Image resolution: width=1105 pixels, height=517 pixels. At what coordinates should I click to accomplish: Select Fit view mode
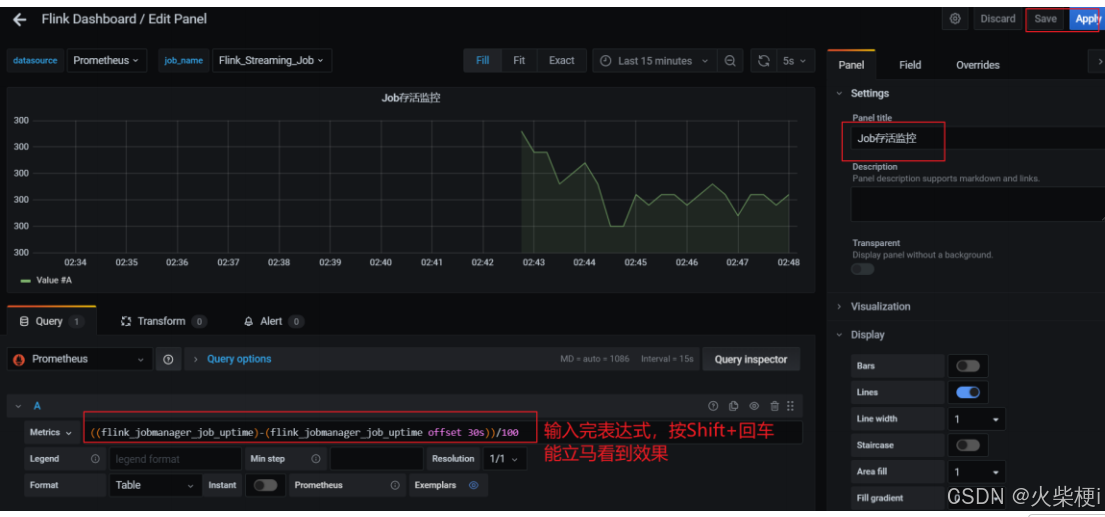pyautogui.click(x=519, y=61)
